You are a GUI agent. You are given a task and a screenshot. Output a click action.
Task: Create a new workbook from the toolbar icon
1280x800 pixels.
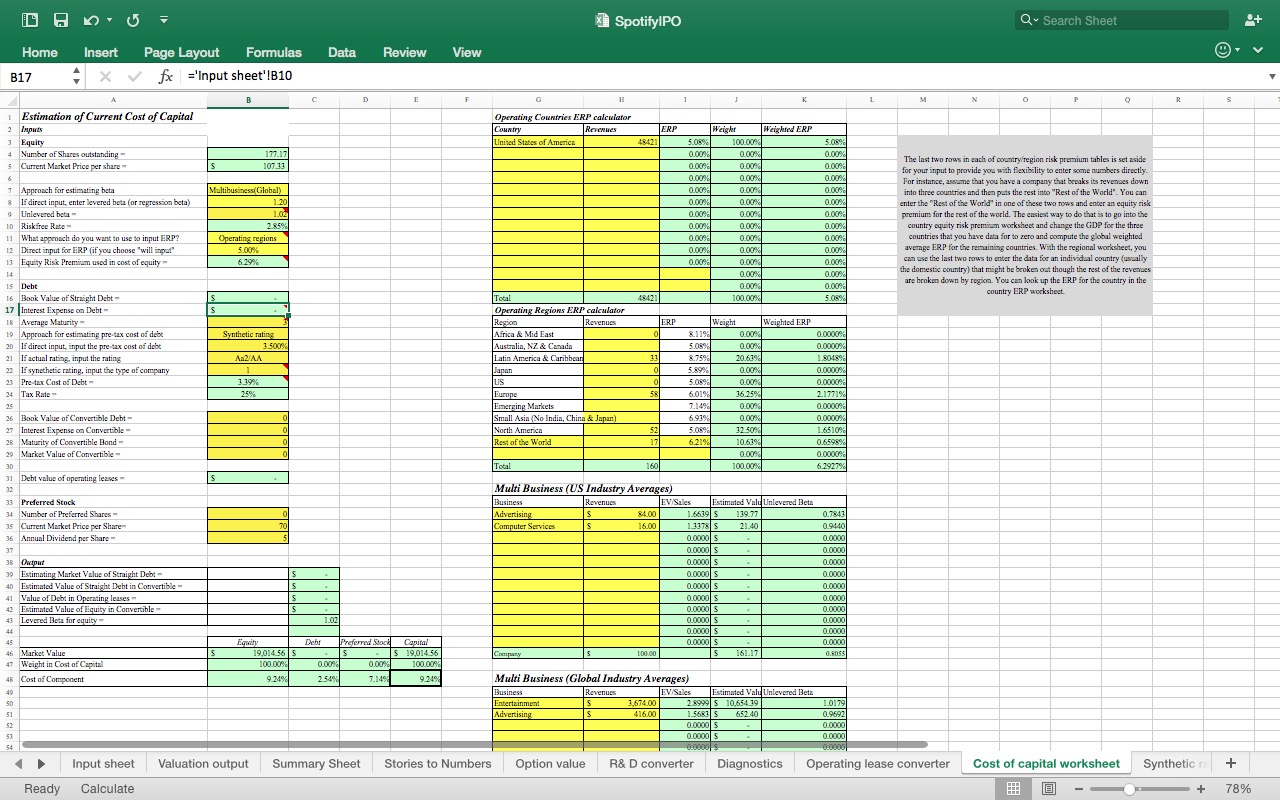point(30,19)
